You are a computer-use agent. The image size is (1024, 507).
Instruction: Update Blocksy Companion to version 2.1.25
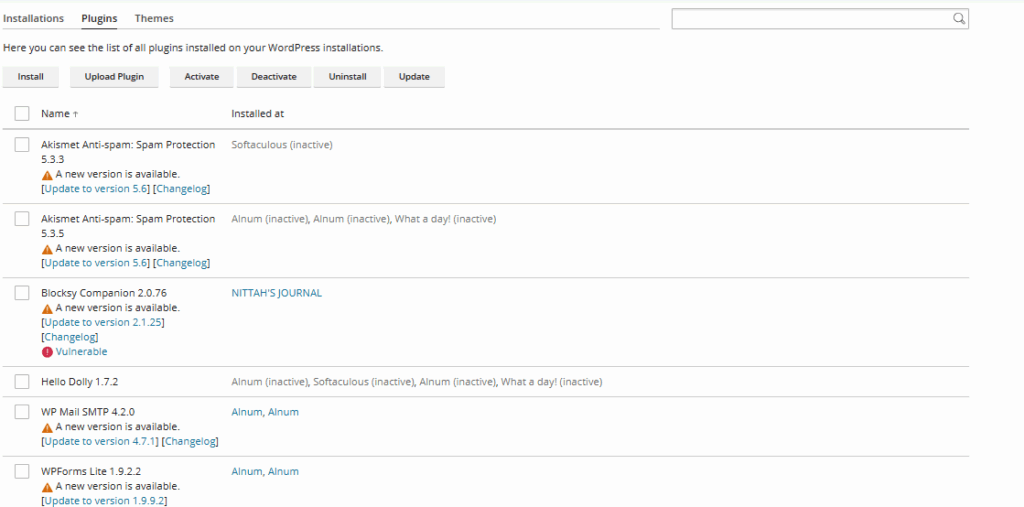tap(103, 323)
